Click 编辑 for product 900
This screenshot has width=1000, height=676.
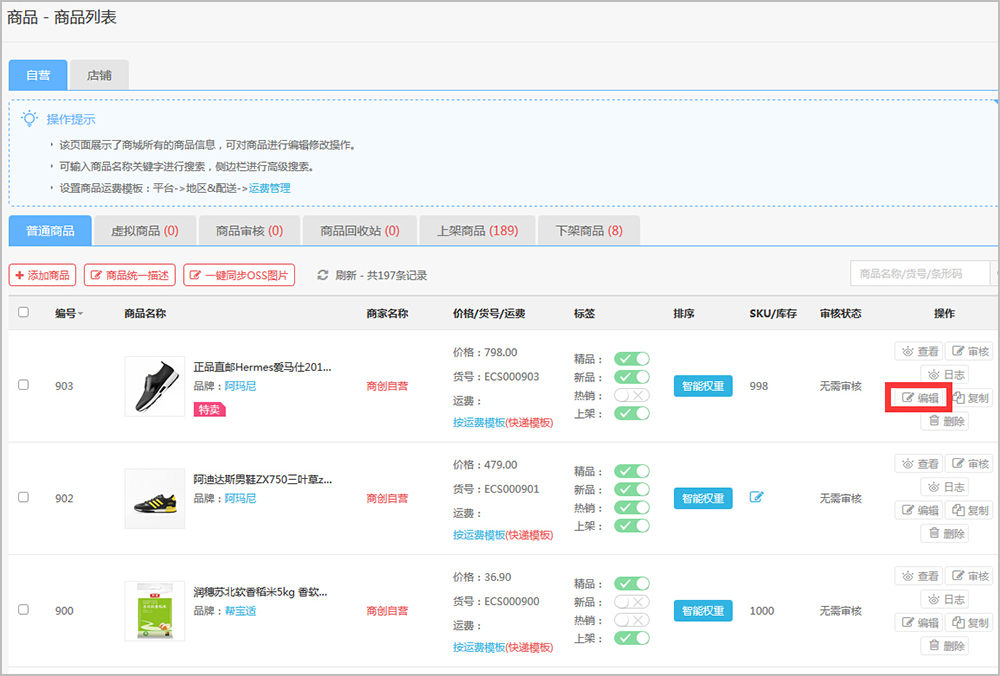tap(919, 622)
